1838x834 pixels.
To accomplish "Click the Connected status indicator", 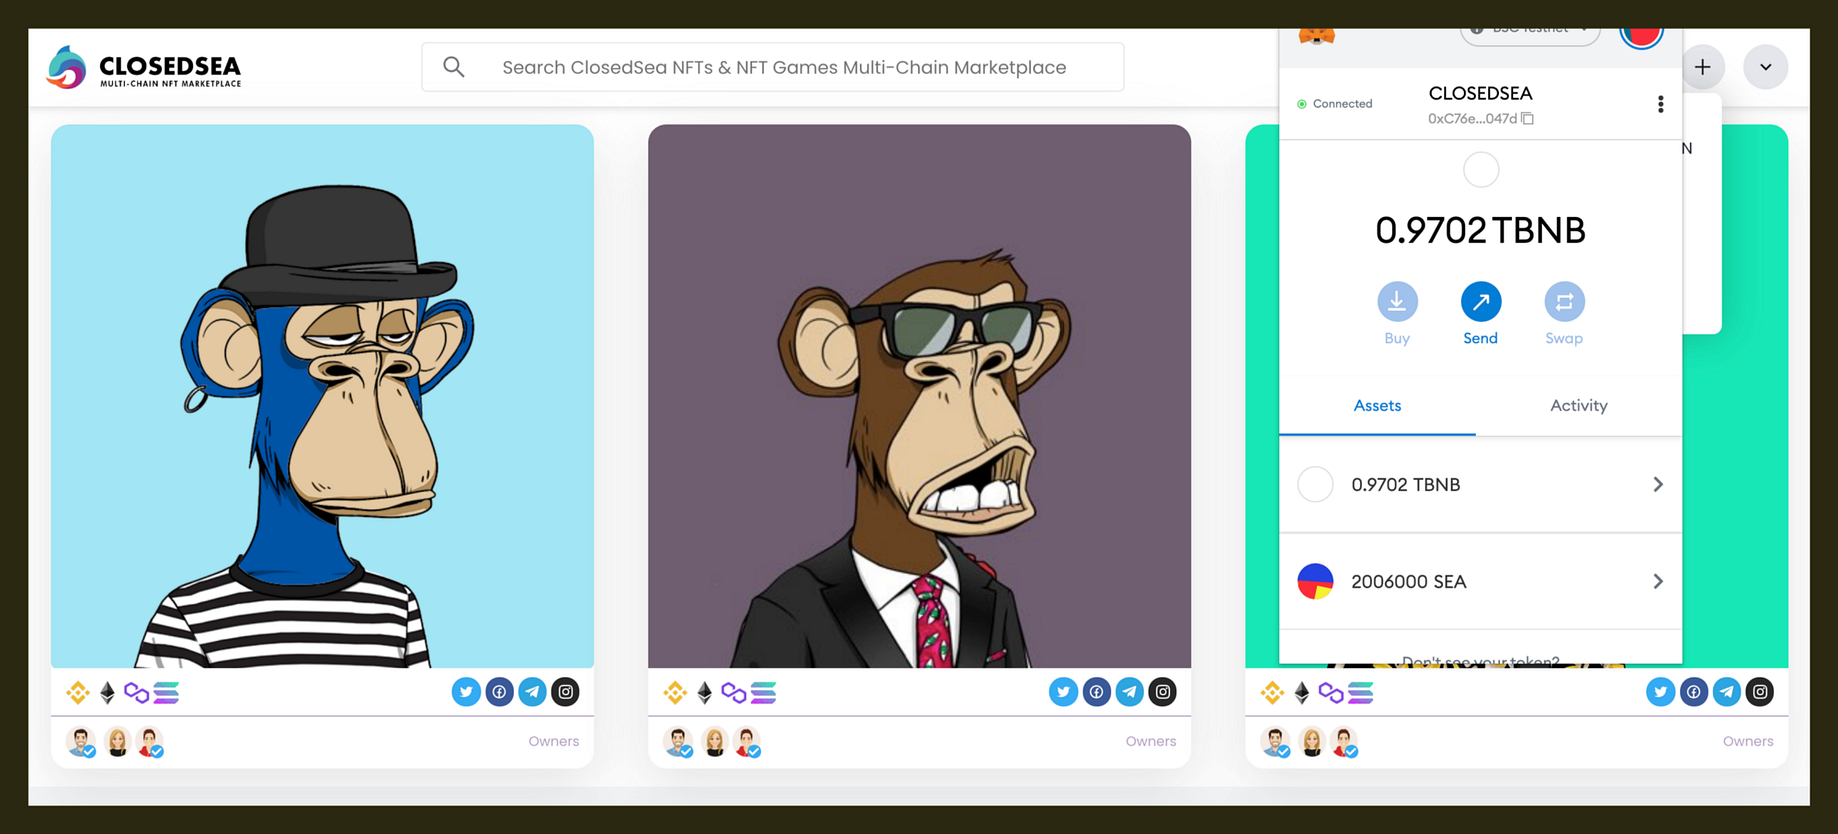I will [1335, 104].
